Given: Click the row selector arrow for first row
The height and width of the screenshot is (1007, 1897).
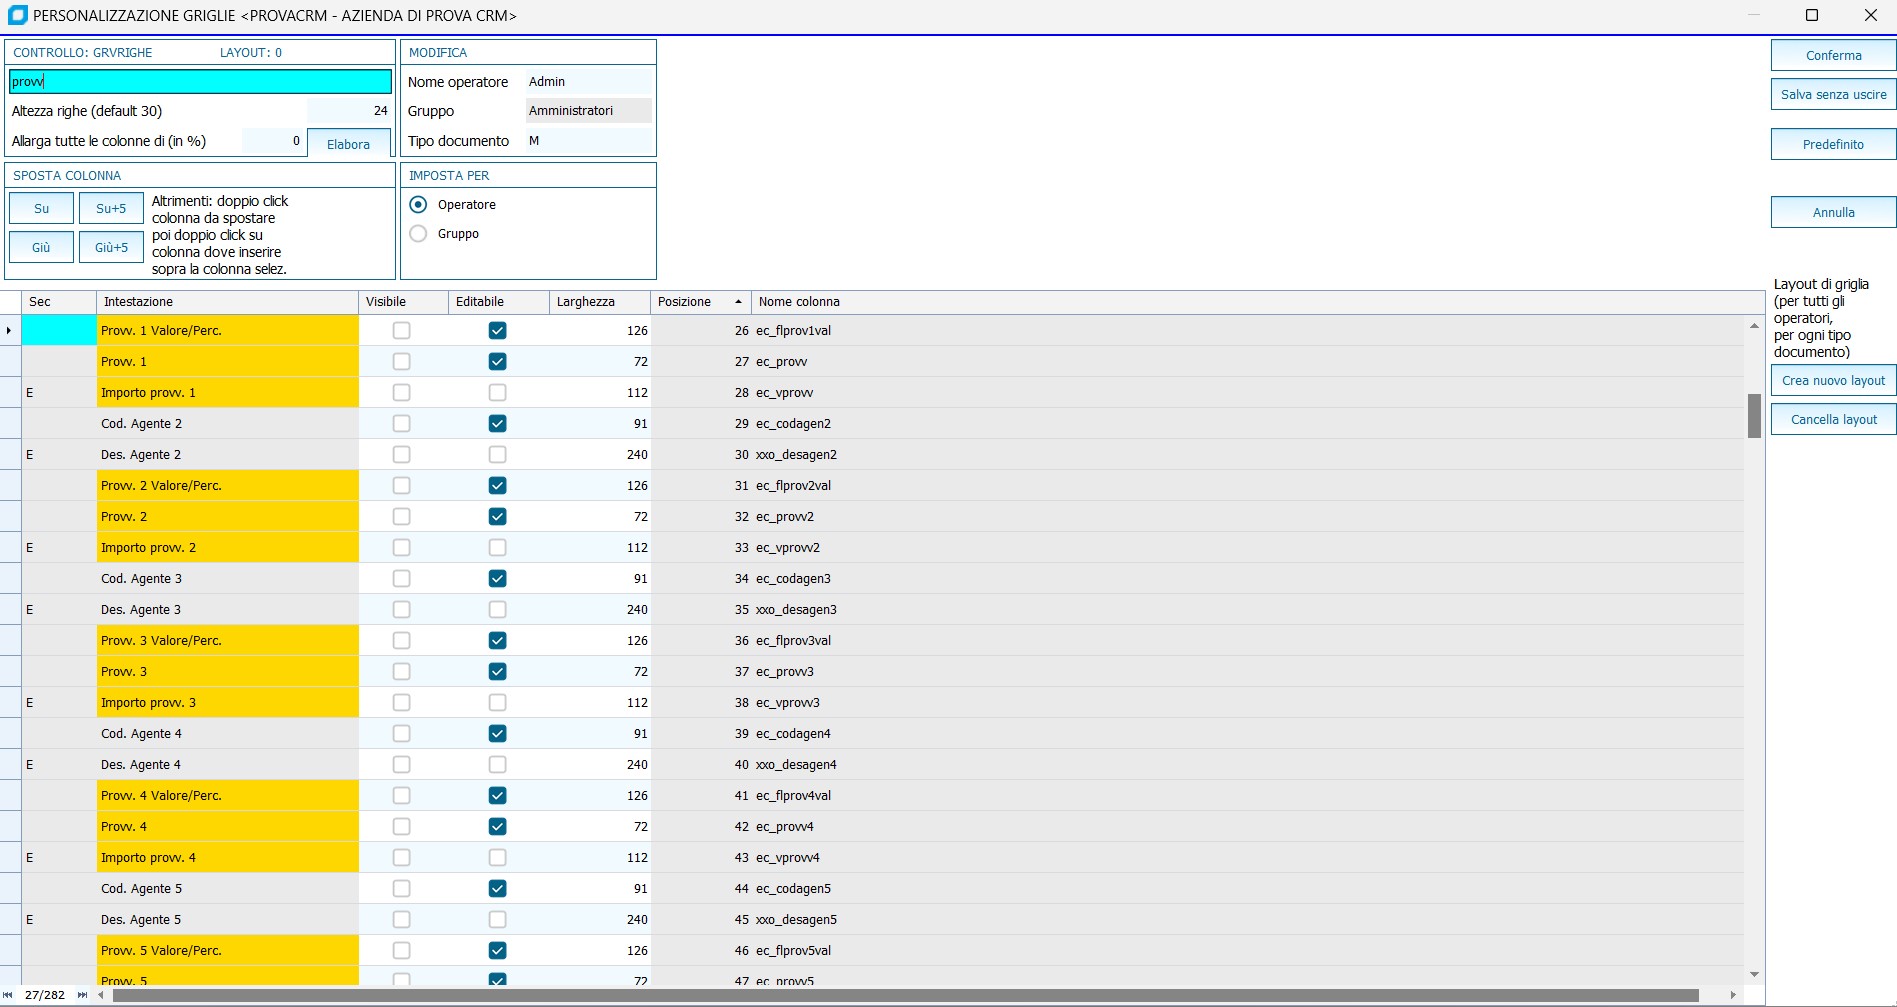Looking at the screenshot, I should pyautogui.click(x=9, y=331).
